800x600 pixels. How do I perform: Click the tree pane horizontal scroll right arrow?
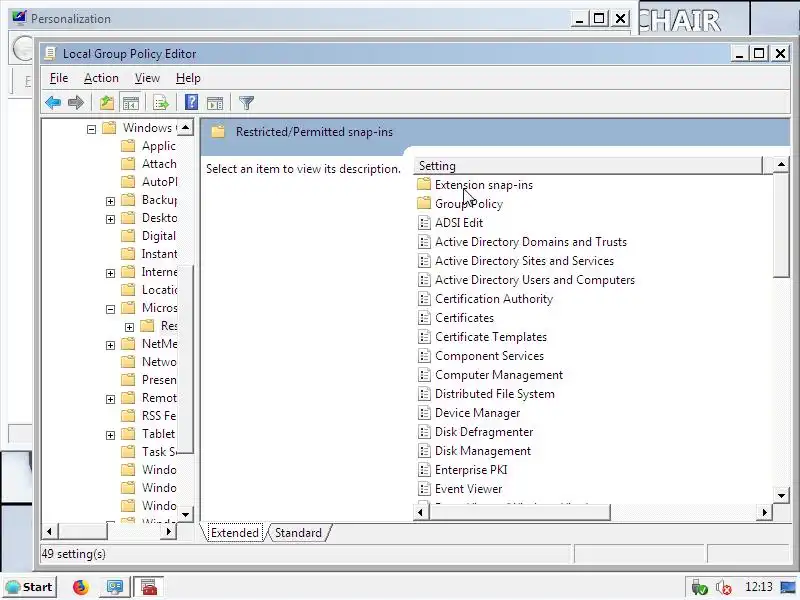pos(168,532)
